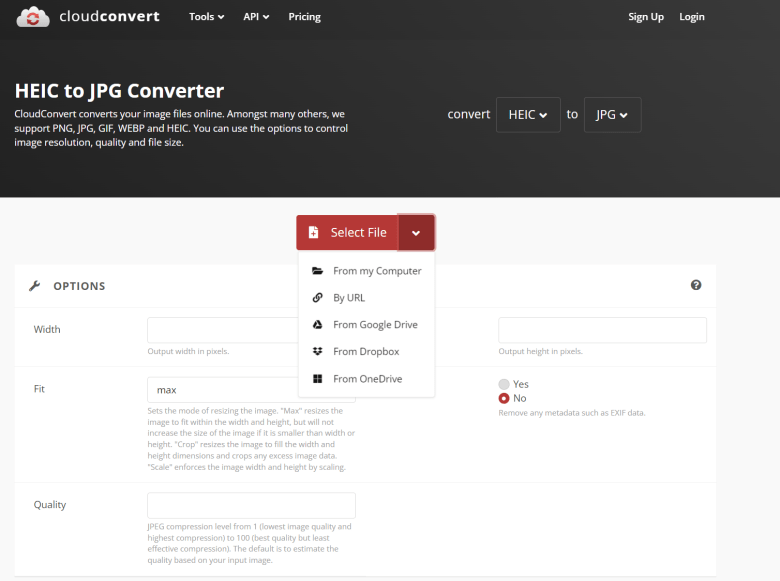
Task: Click the cloudconvert brand name text
Action: pos(109,16)
